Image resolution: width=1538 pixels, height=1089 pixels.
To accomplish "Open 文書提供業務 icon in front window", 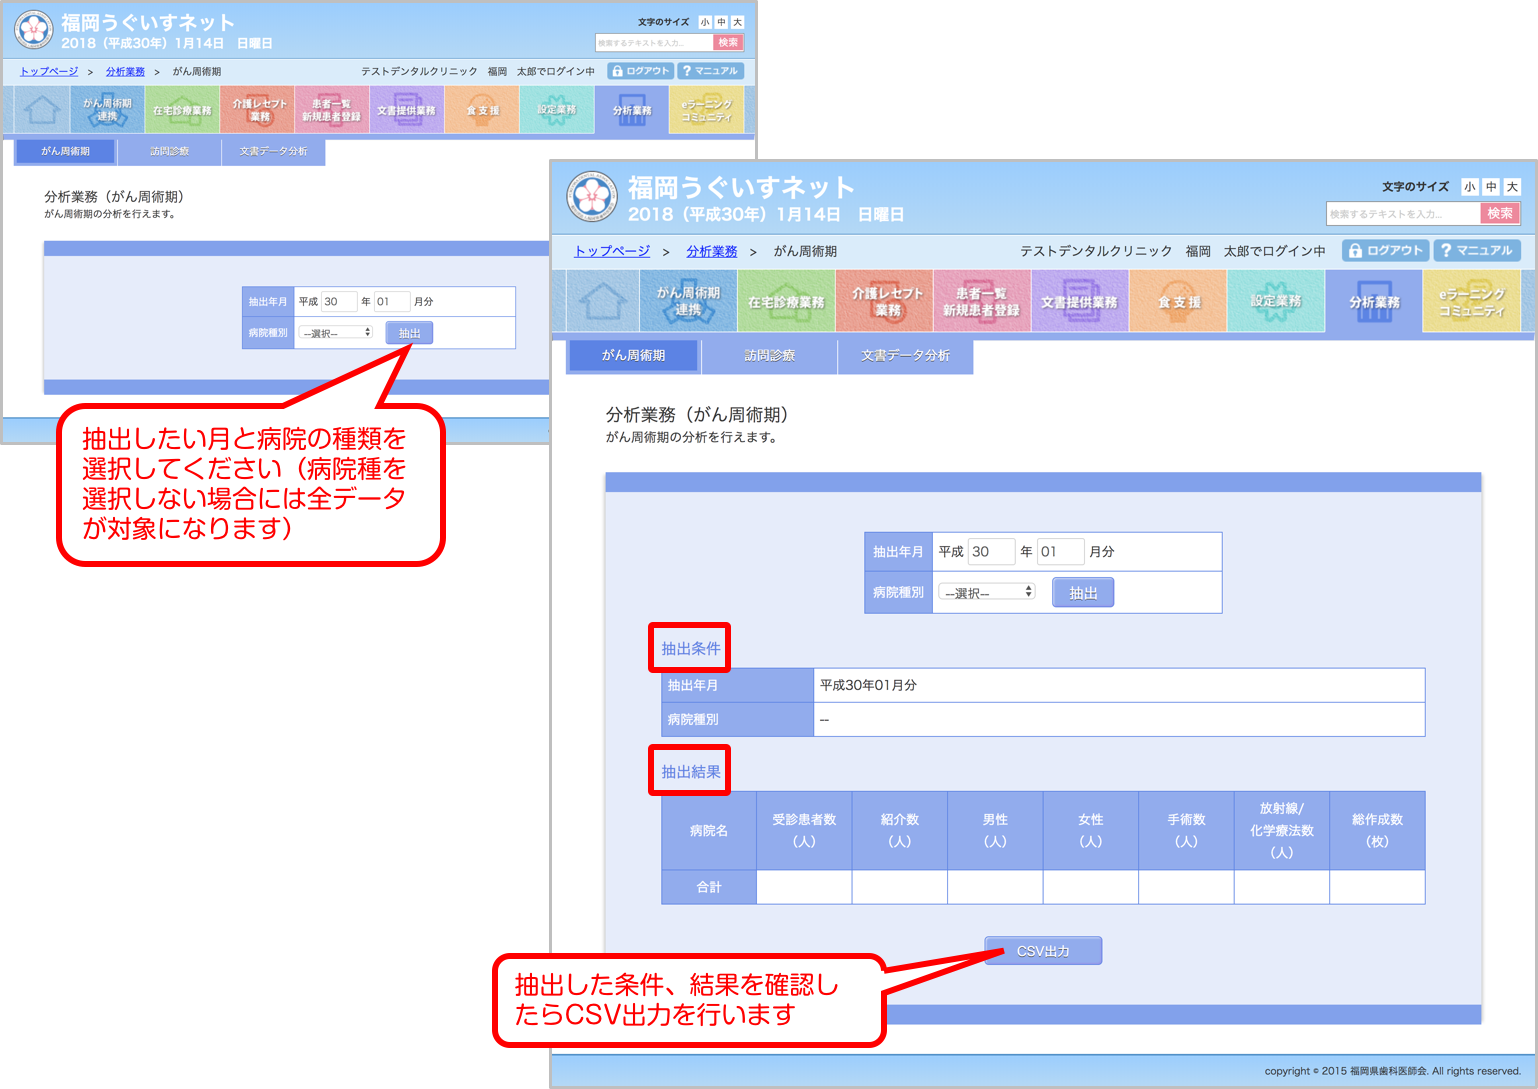I will pyautogui.click(x=1079, y=301).
